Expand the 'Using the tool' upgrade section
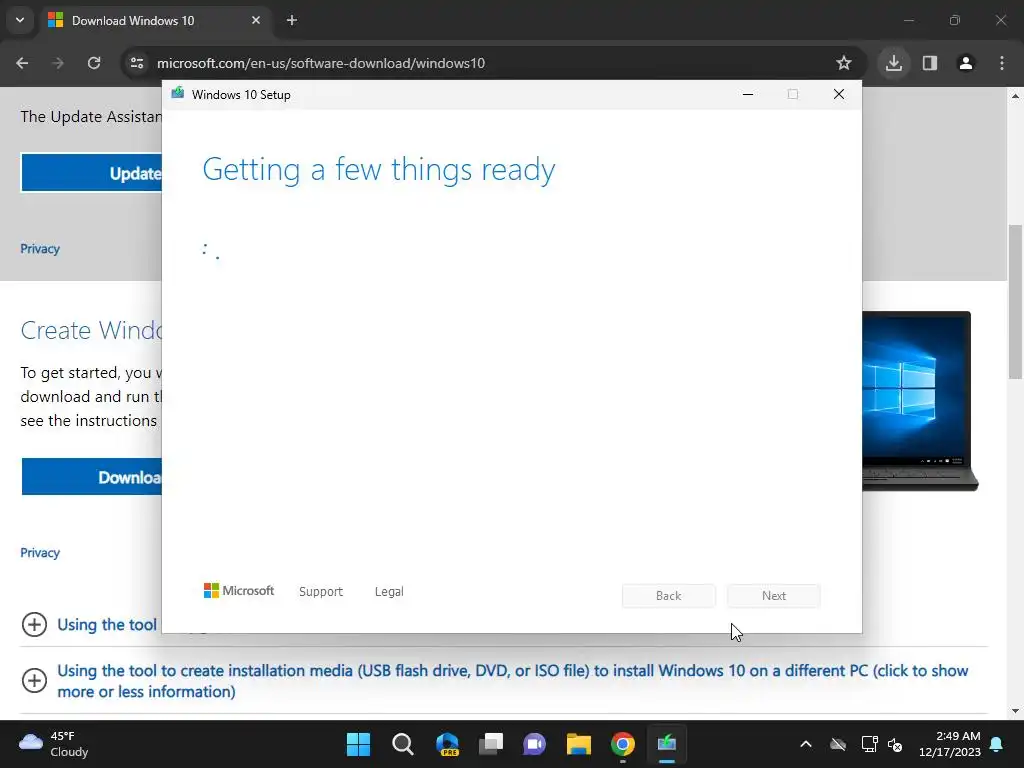The image size is (1024, 768). [x=34, y=624]
